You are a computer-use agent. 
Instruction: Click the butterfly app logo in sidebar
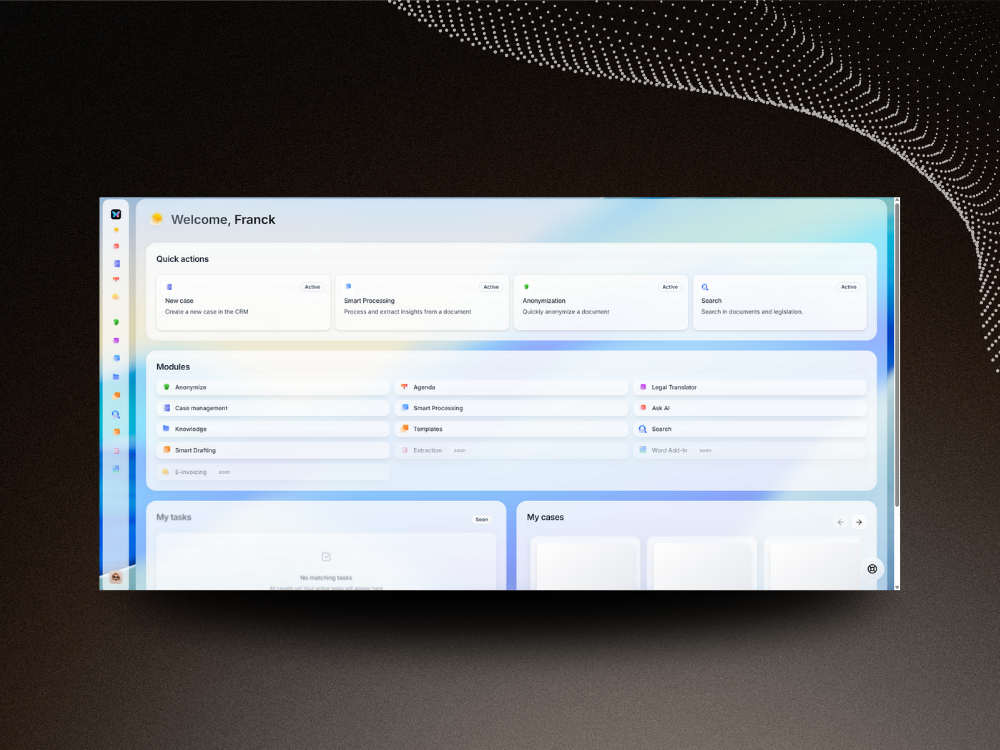coord(116,214)
